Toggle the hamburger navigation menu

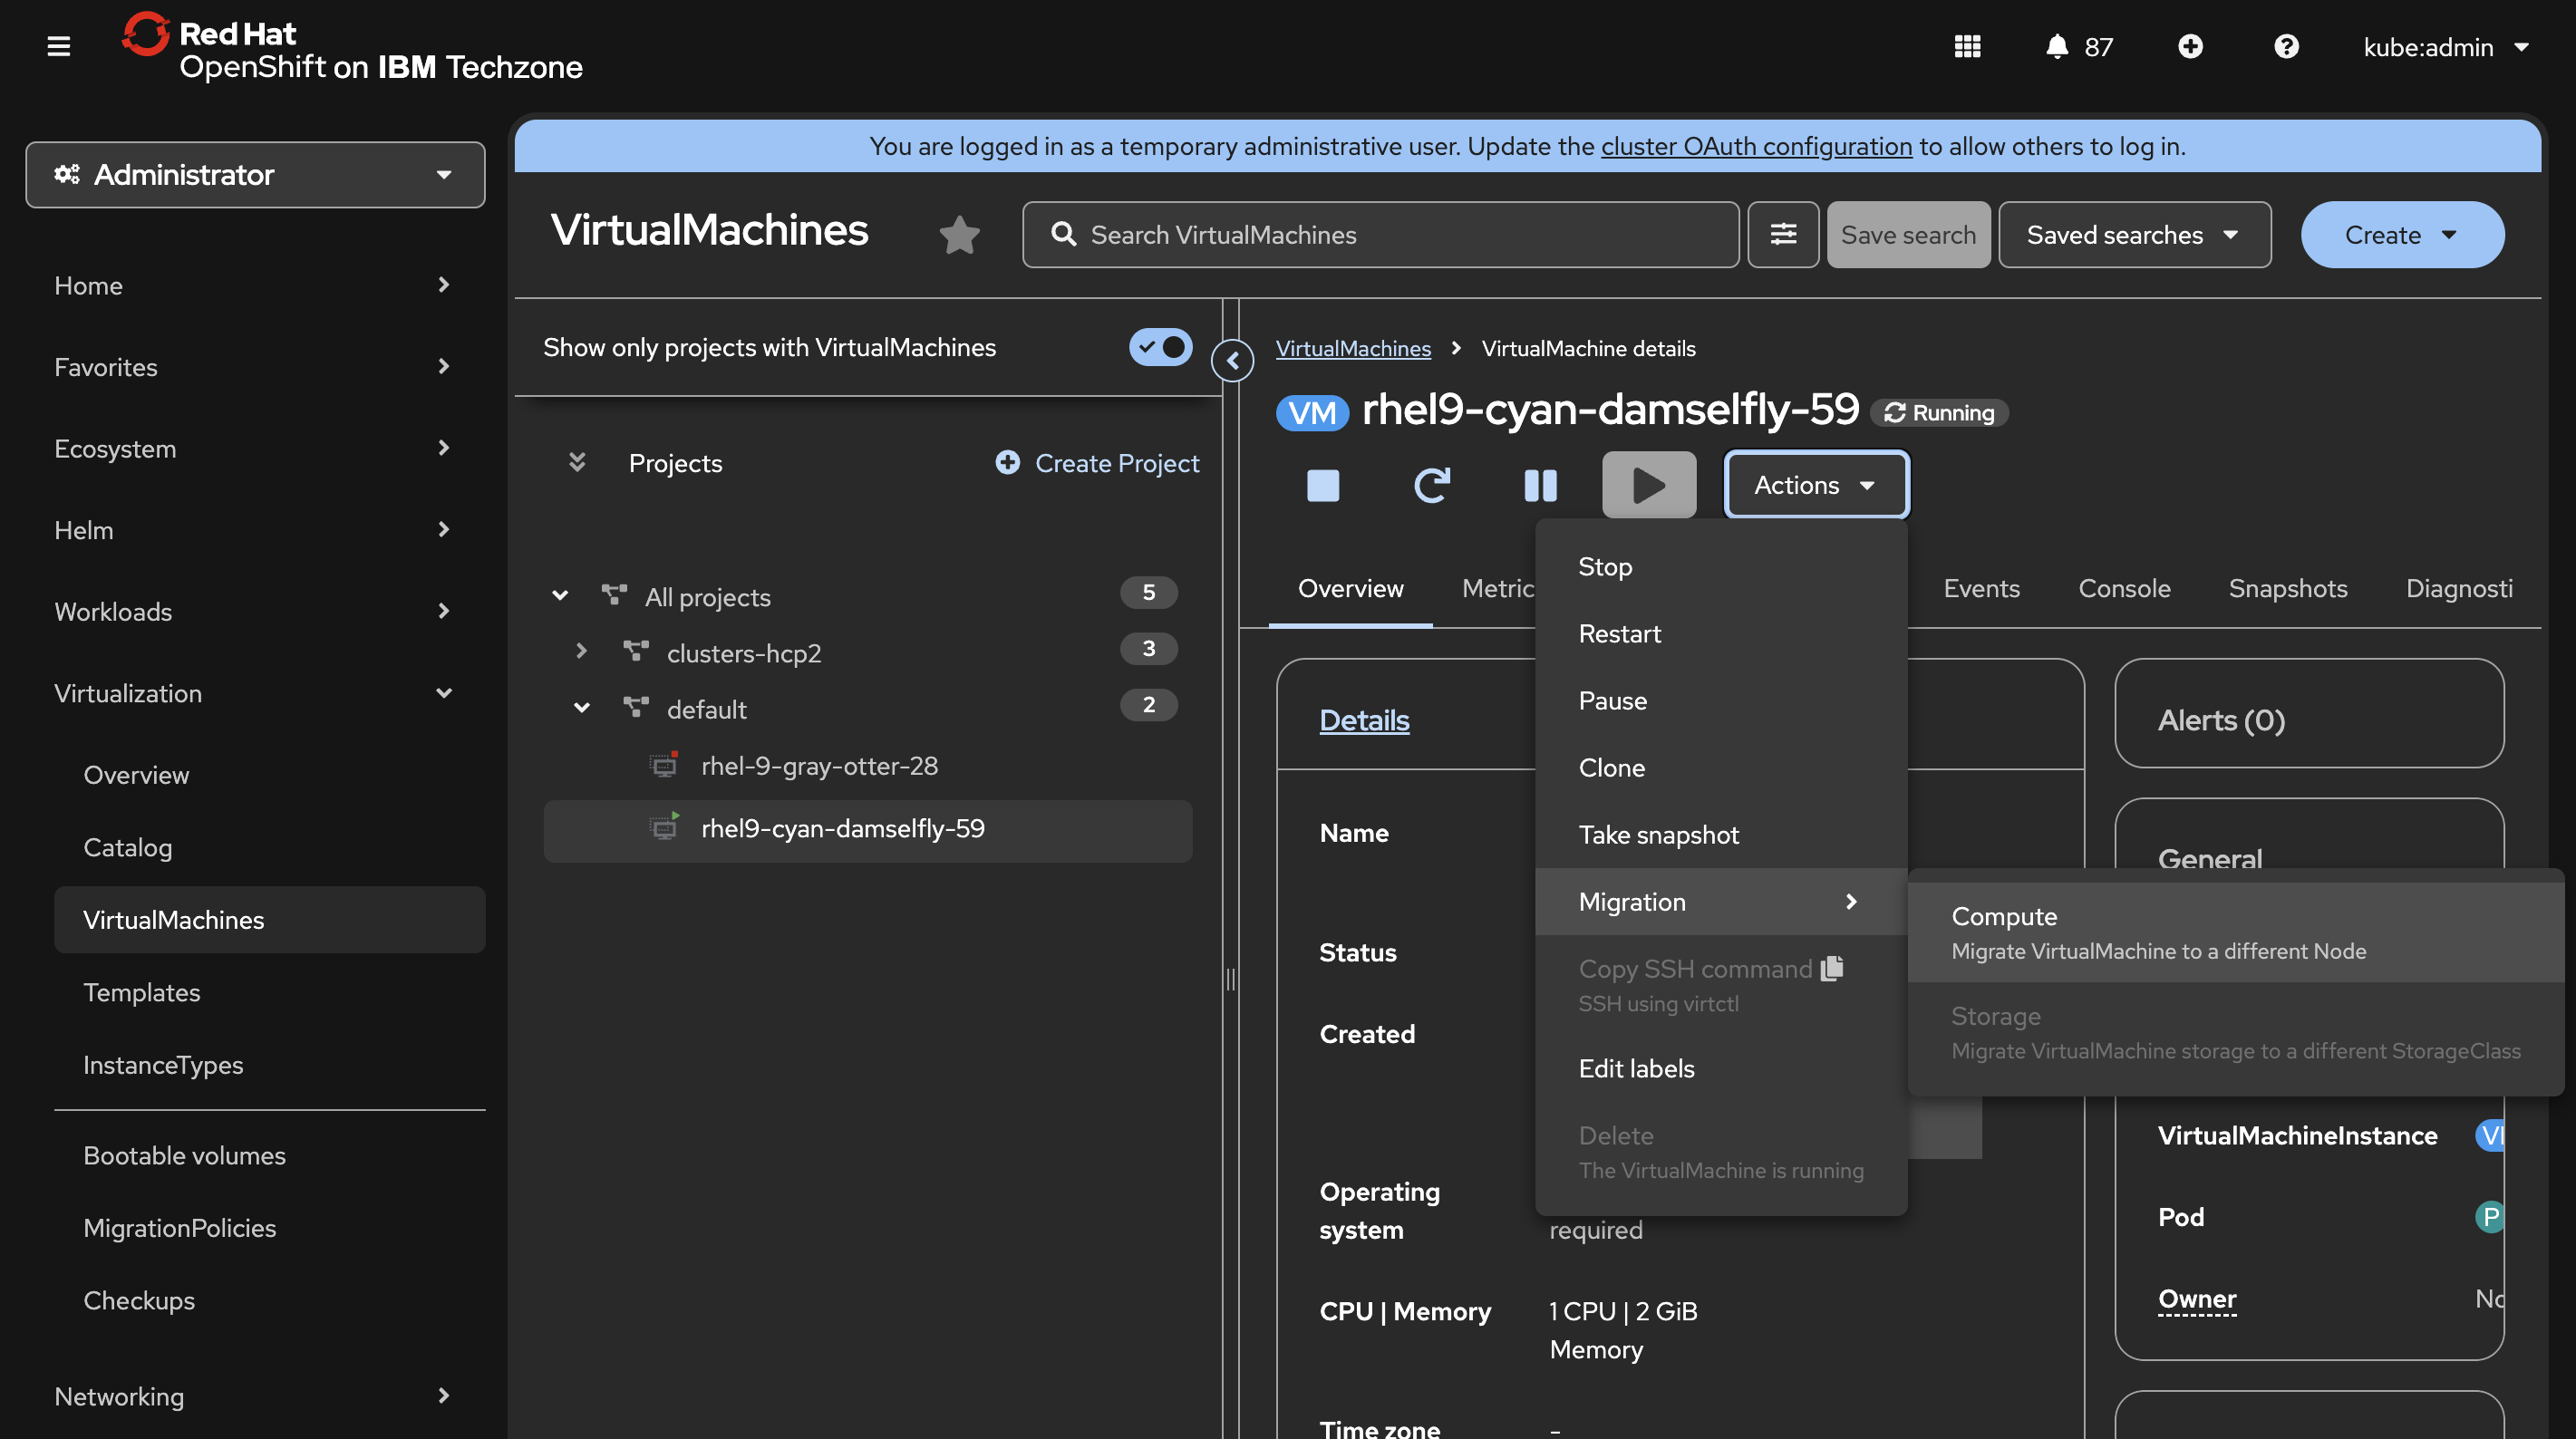click(x=59, y=47)
